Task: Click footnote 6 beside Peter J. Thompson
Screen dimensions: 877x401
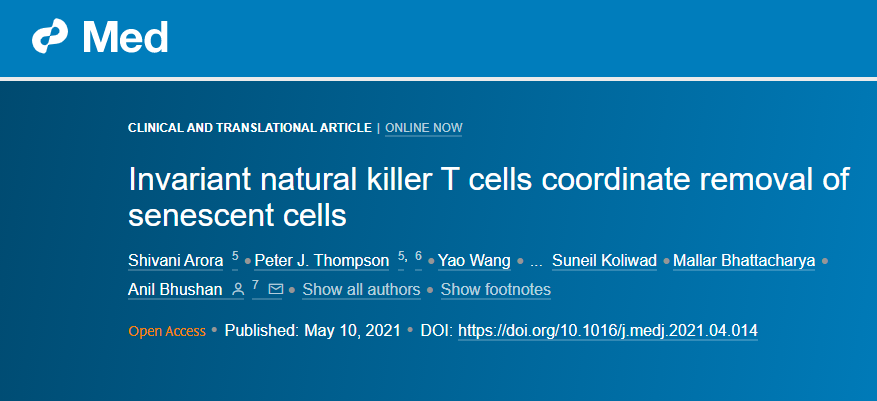Action: [418, 257]
